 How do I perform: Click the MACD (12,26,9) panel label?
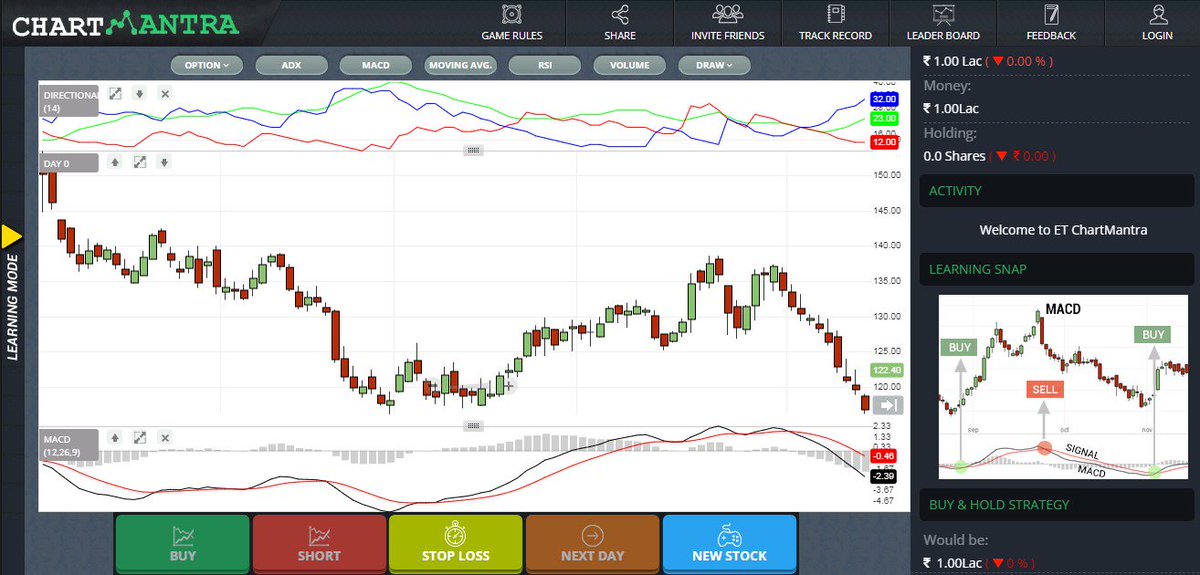[69, 443]
